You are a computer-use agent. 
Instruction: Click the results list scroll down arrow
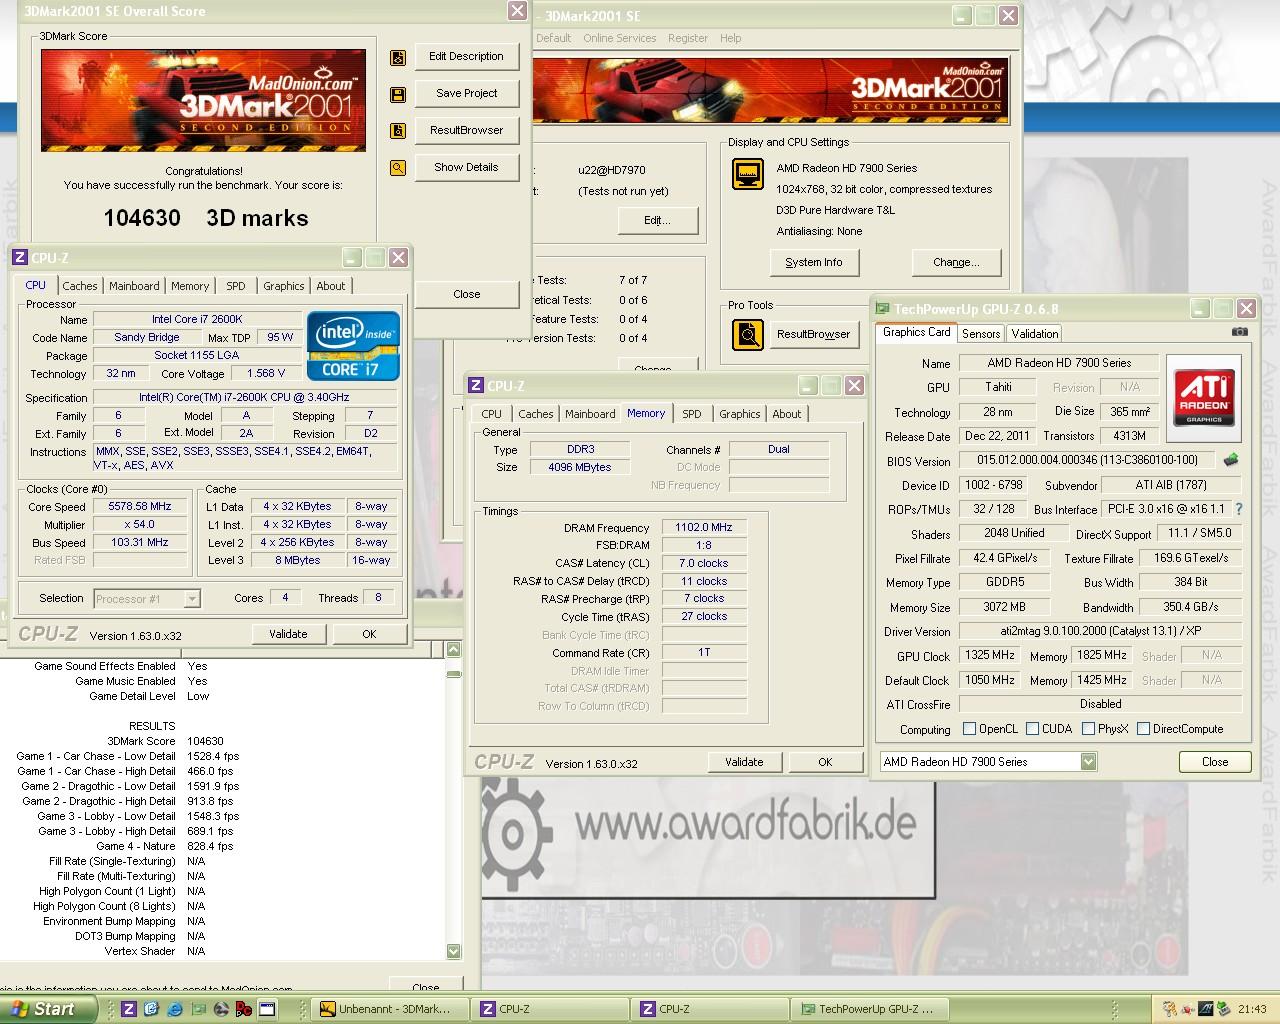coord(453,951)
